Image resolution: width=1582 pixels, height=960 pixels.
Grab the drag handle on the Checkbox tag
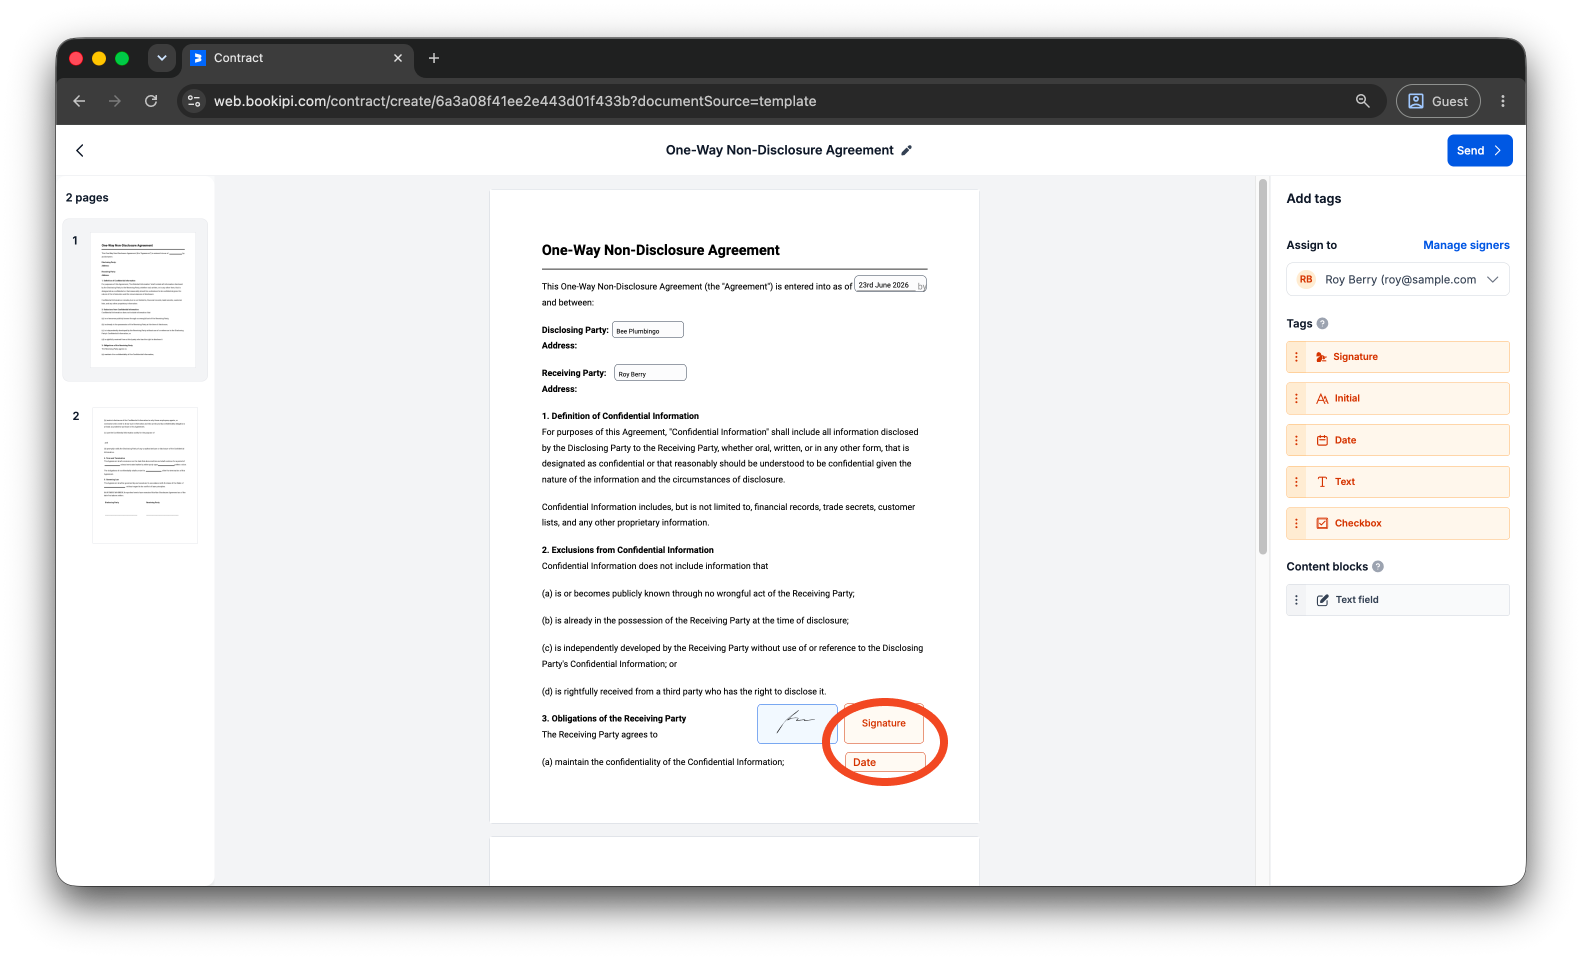[x=1297, y=523]
